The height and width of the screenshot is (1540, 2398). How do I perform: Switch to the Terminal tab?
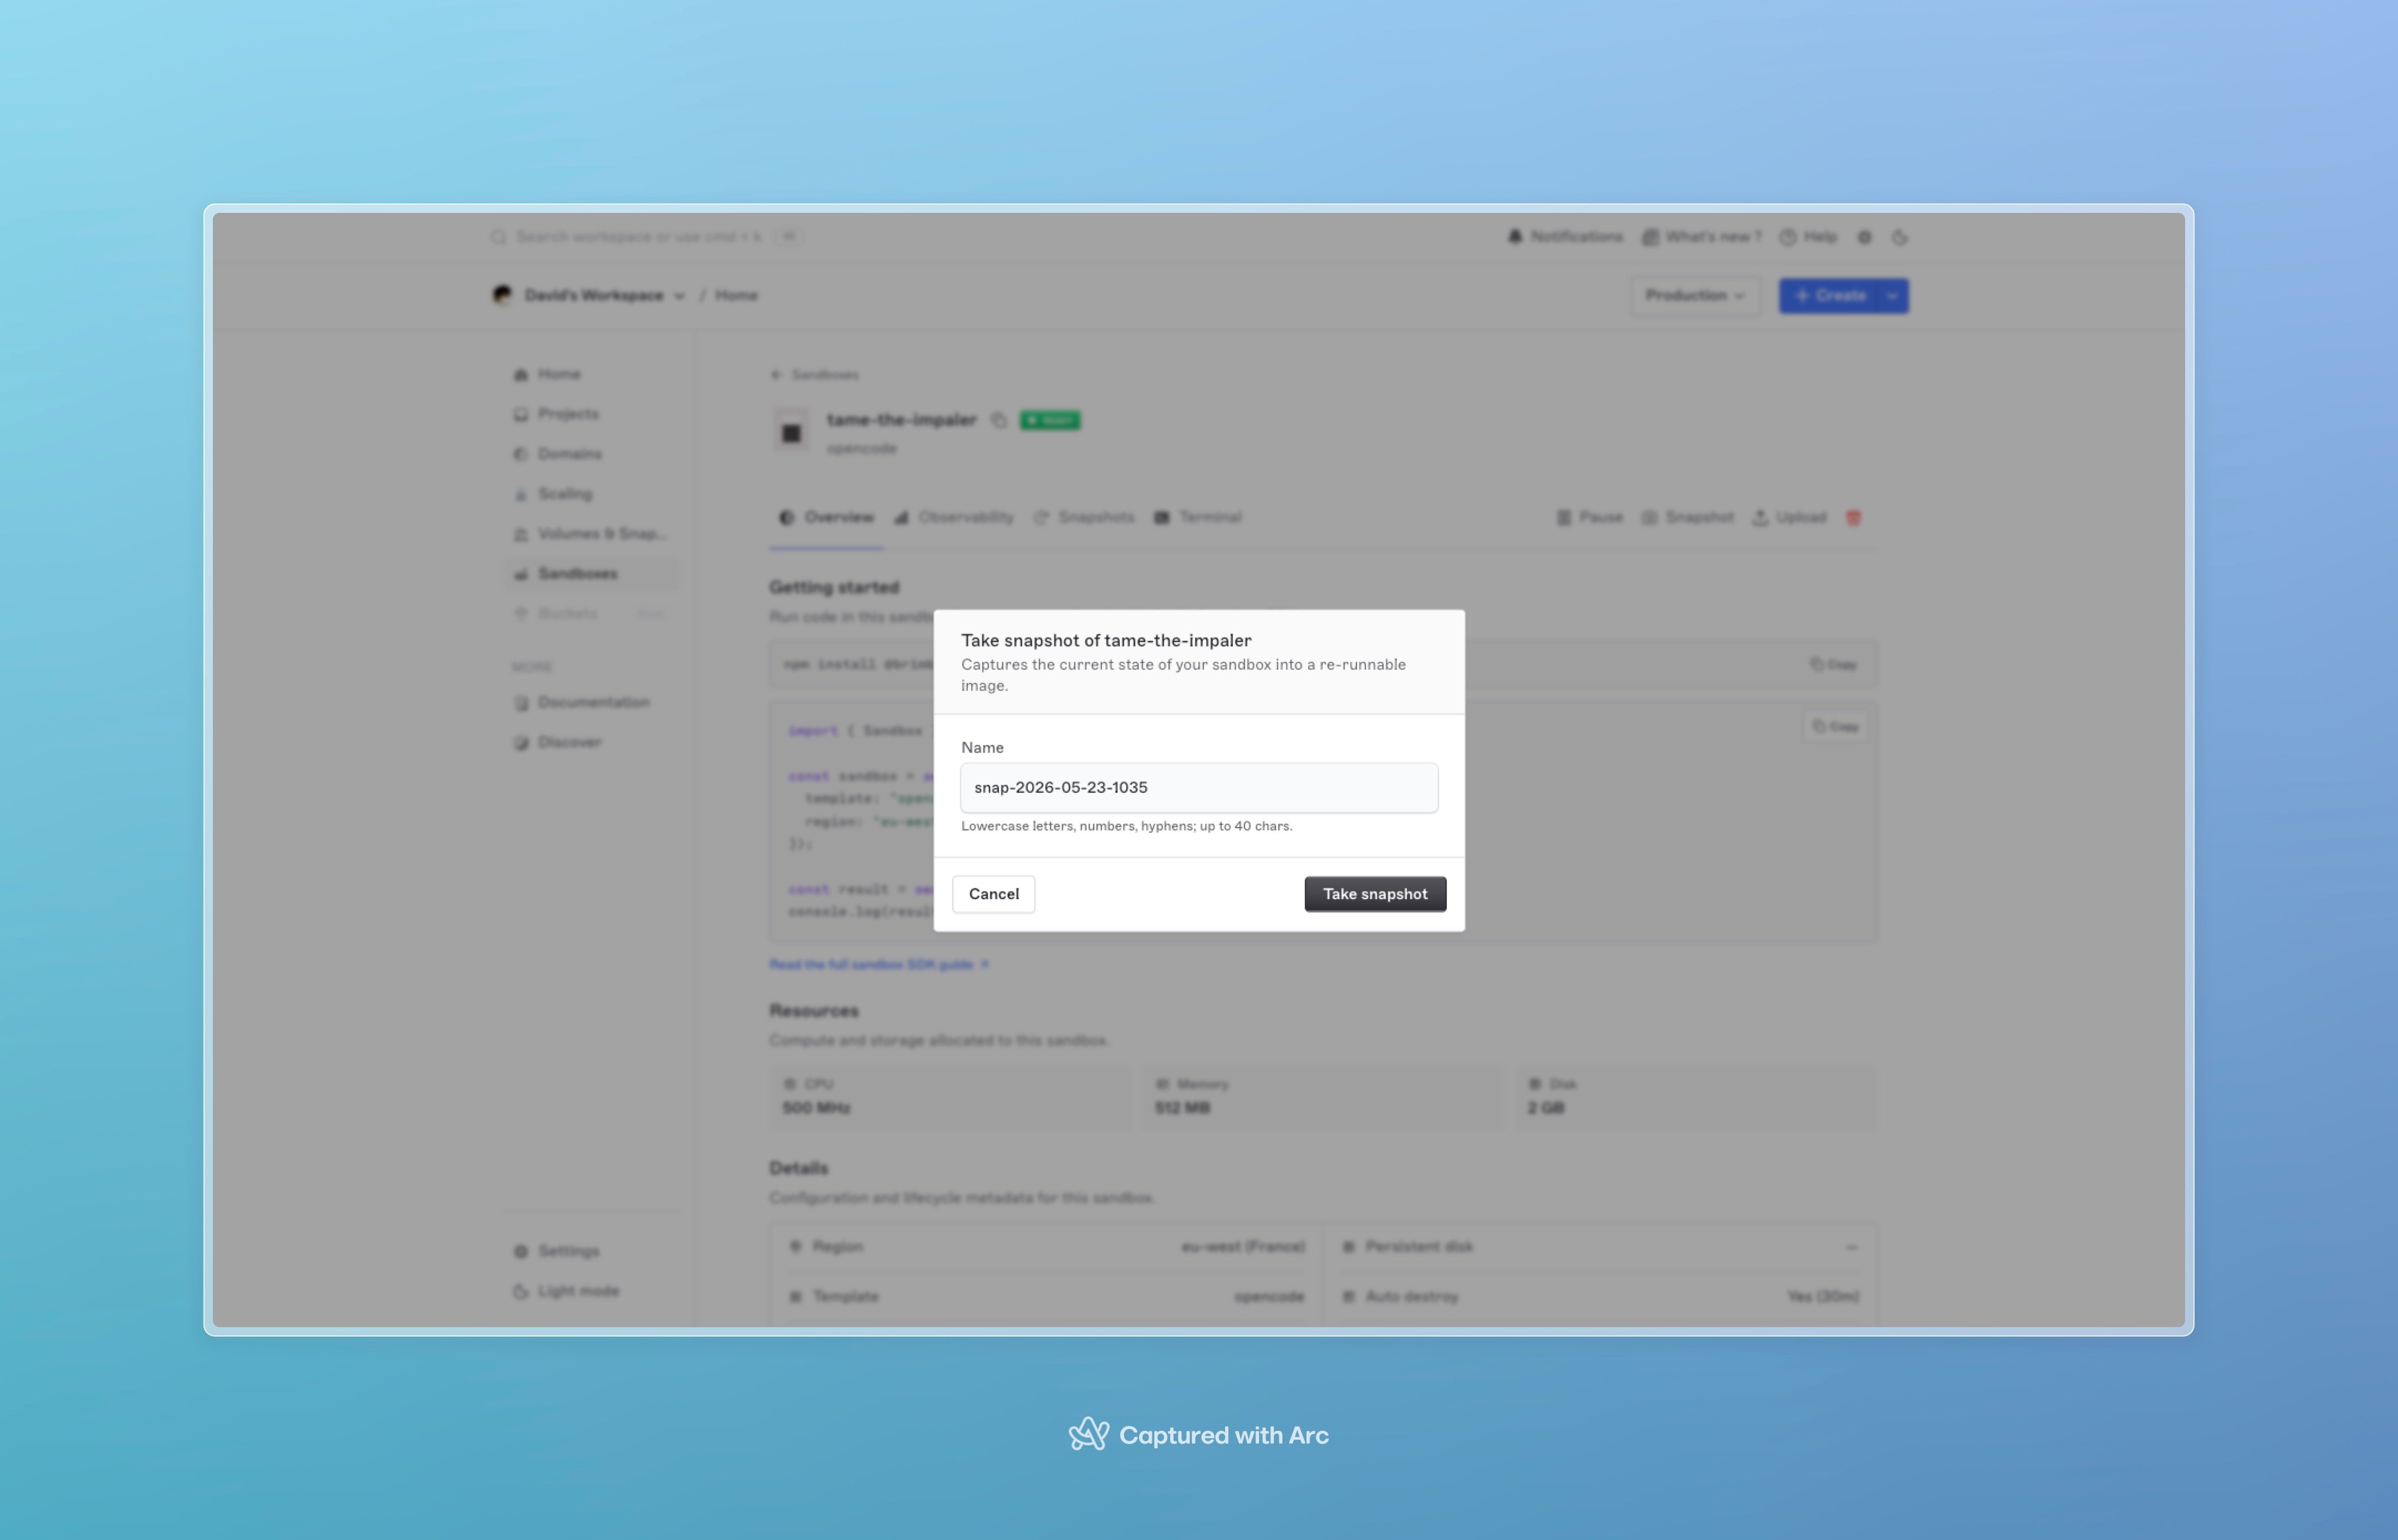click(x=1198, y=517)
